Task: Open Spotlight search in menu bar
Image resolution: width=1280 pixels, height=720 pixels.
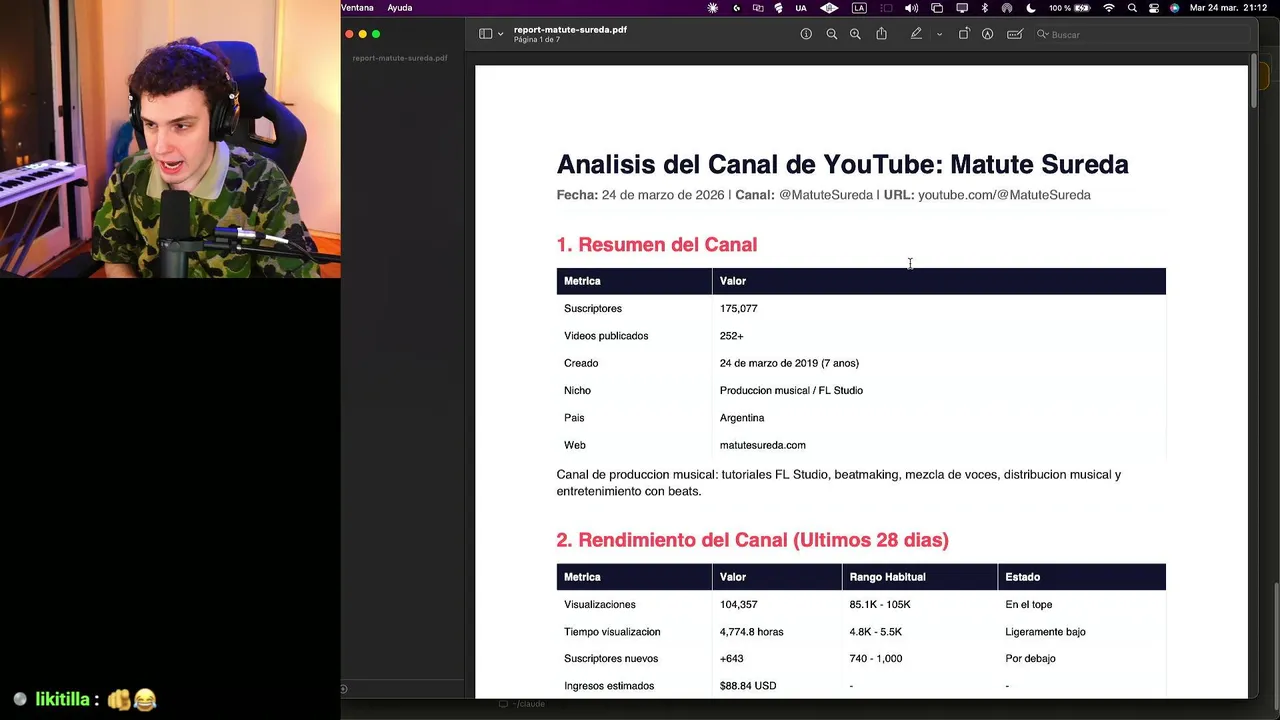Action: tap(1132, 8)
